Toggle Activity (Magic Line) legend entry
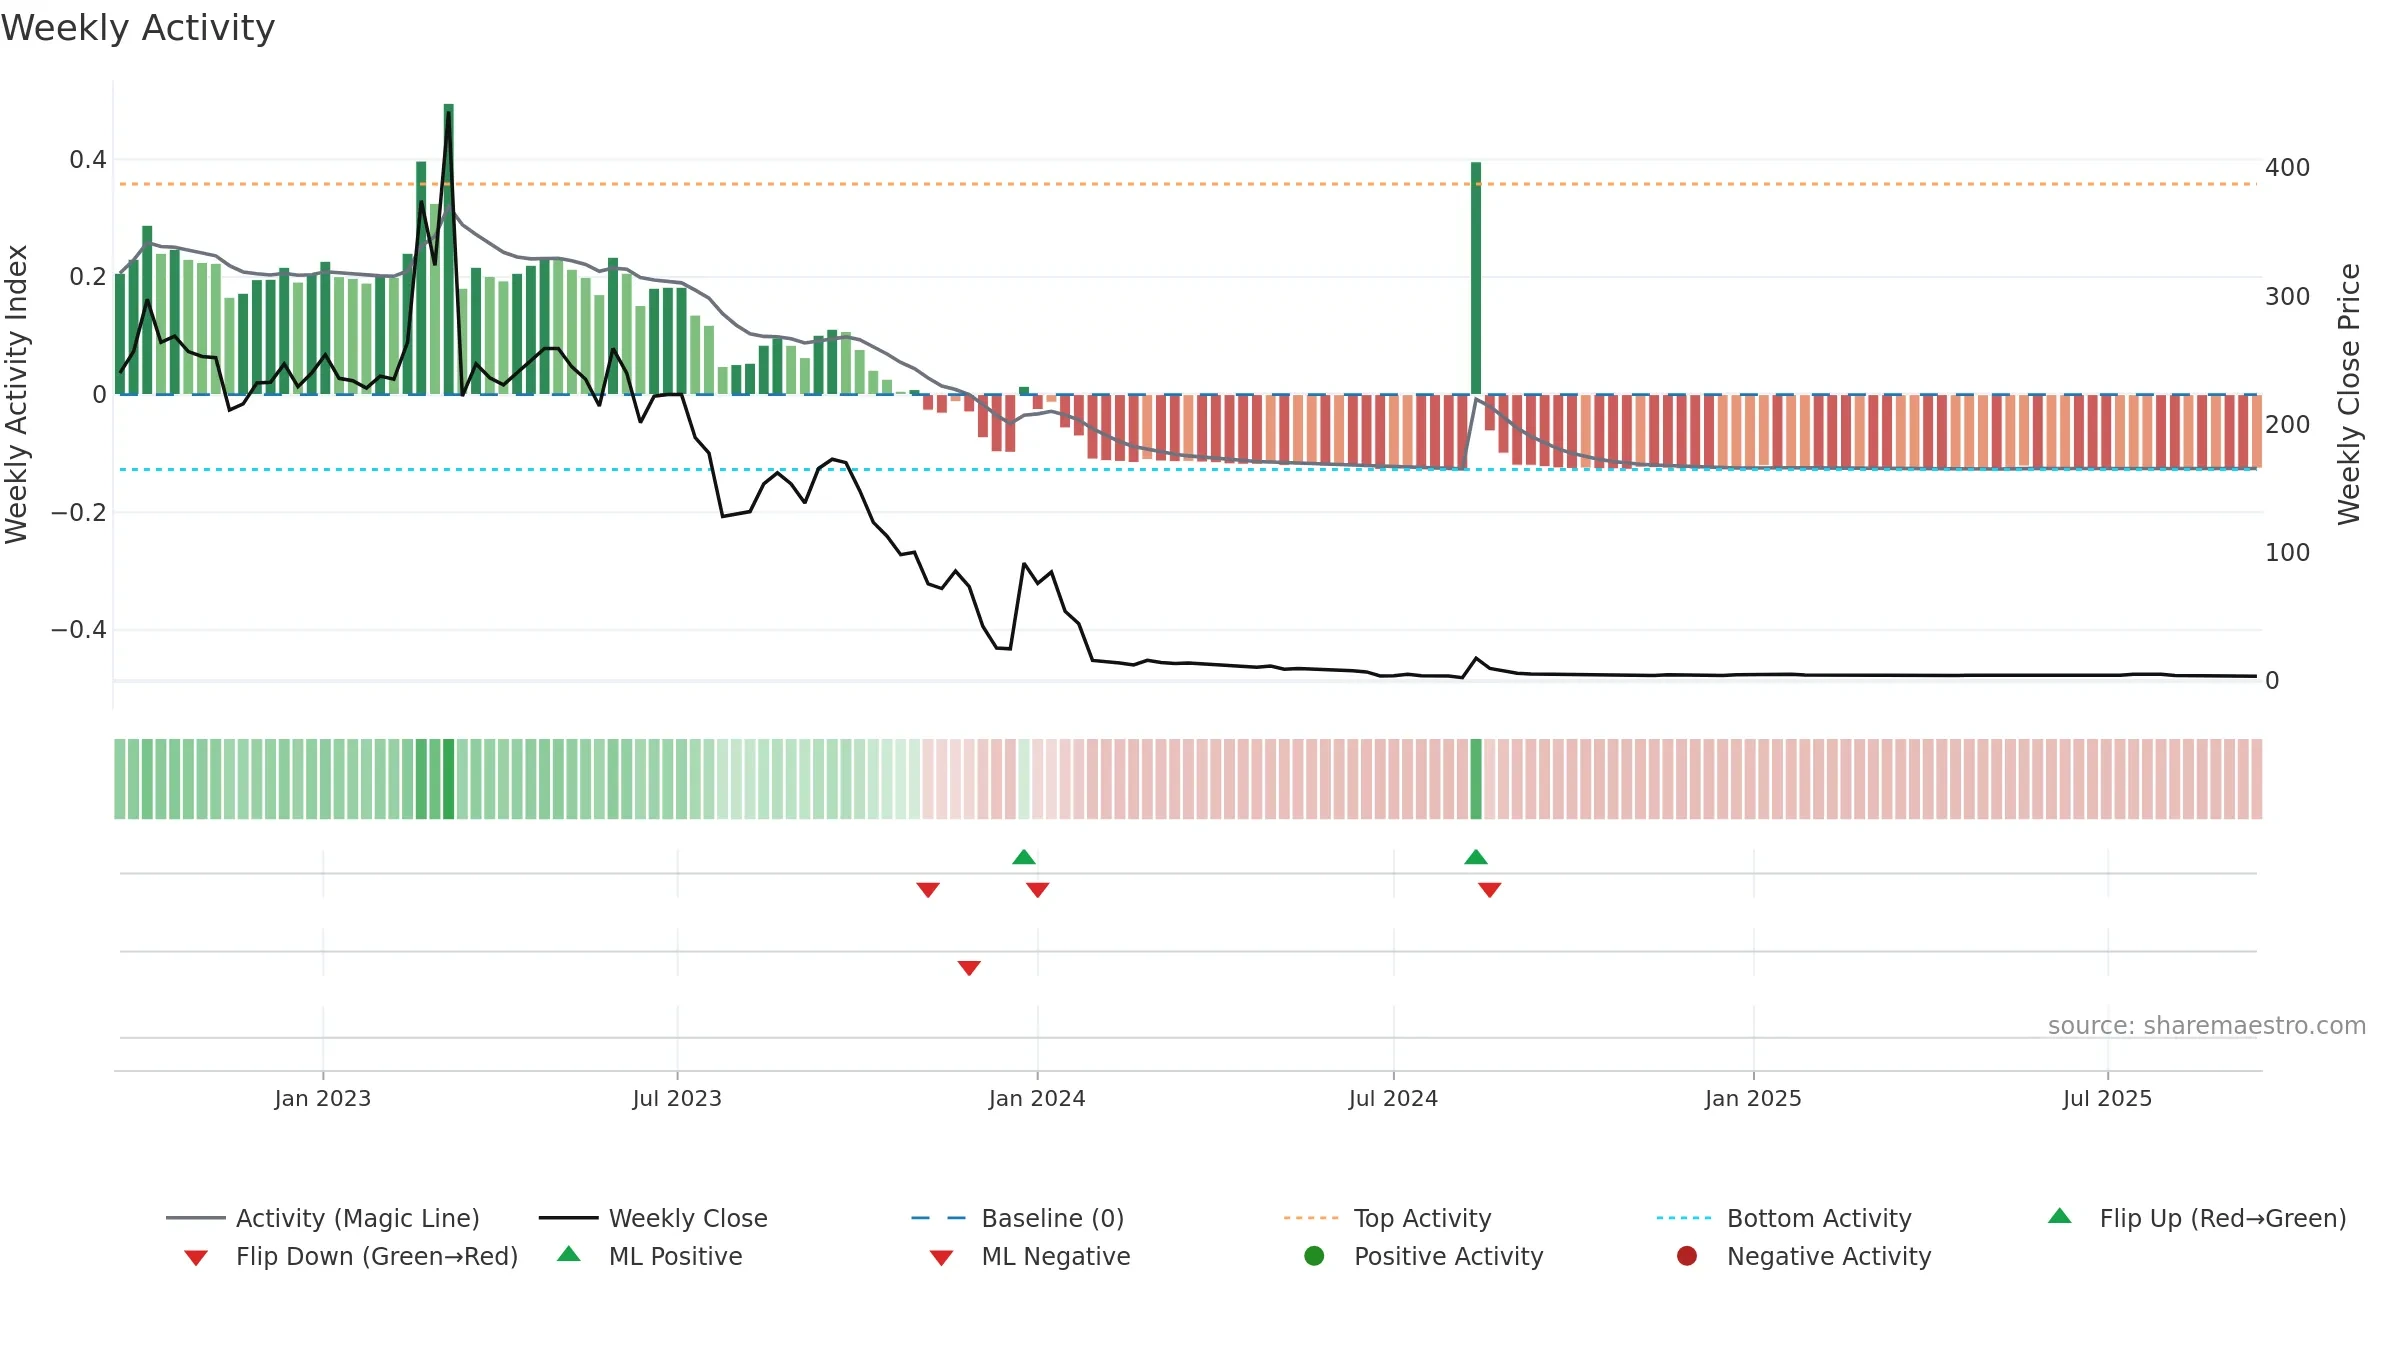 coord(323,1218)
